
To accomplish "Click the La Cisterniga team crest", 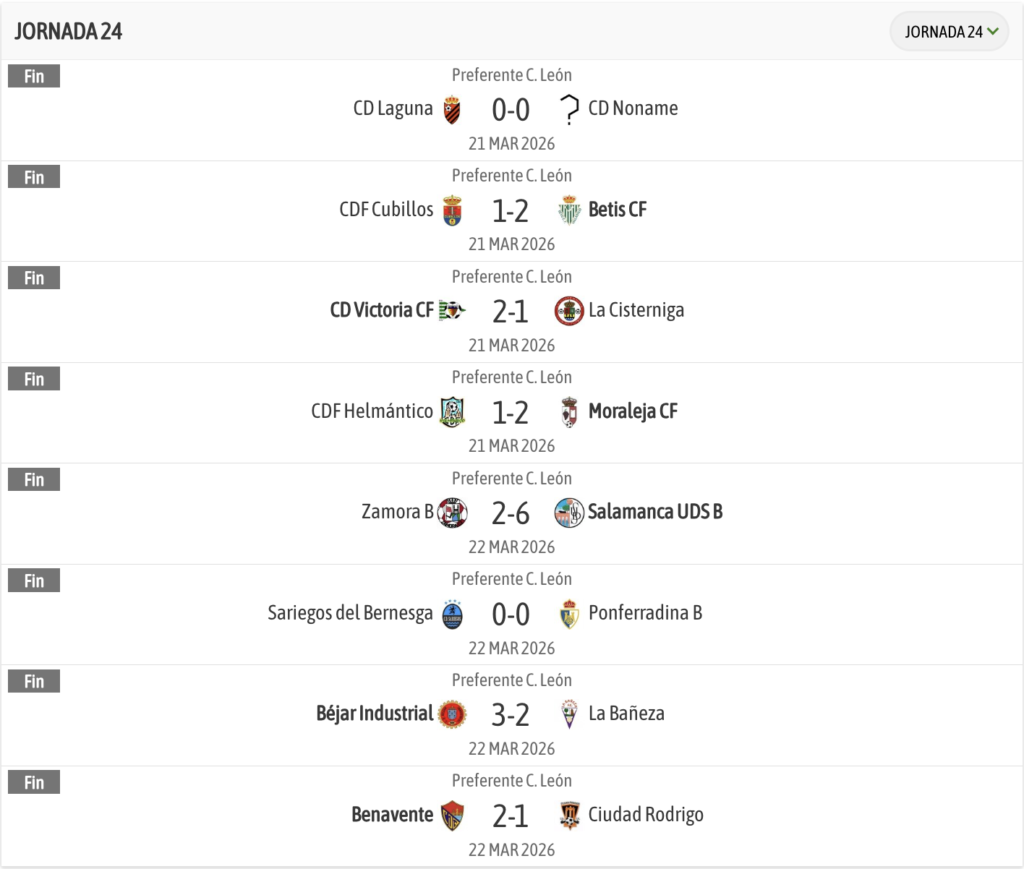I will tap(569, 311).
